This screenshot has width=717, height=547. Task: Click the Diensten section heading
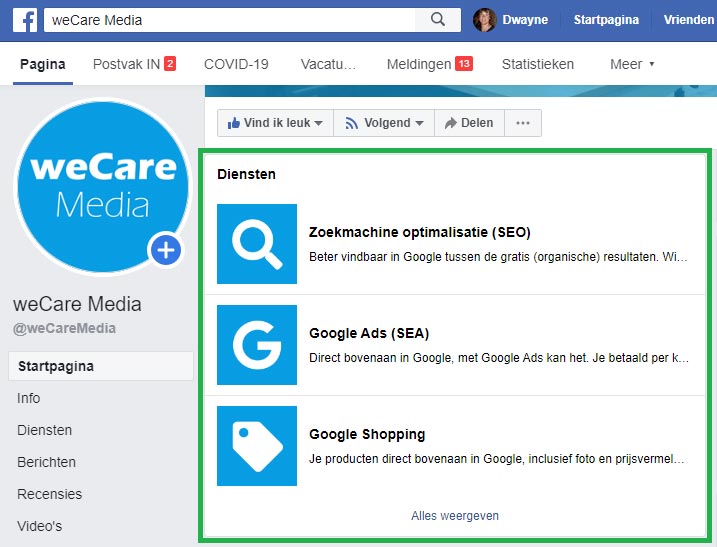coord(246,174)
